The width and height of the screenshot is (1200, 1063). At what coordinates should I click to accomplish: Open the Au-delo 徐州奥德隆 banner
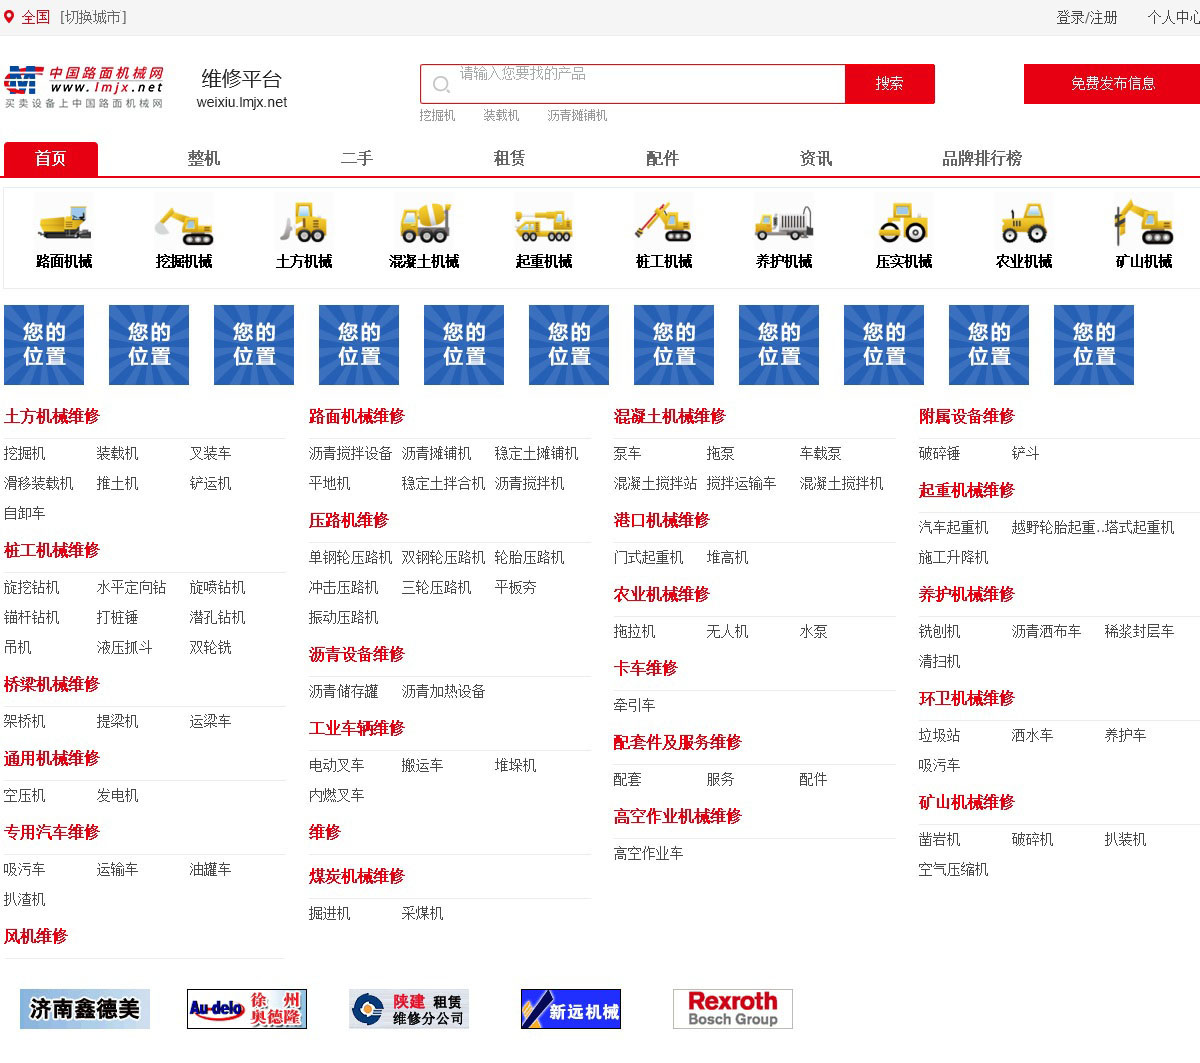click(247, 1009)
